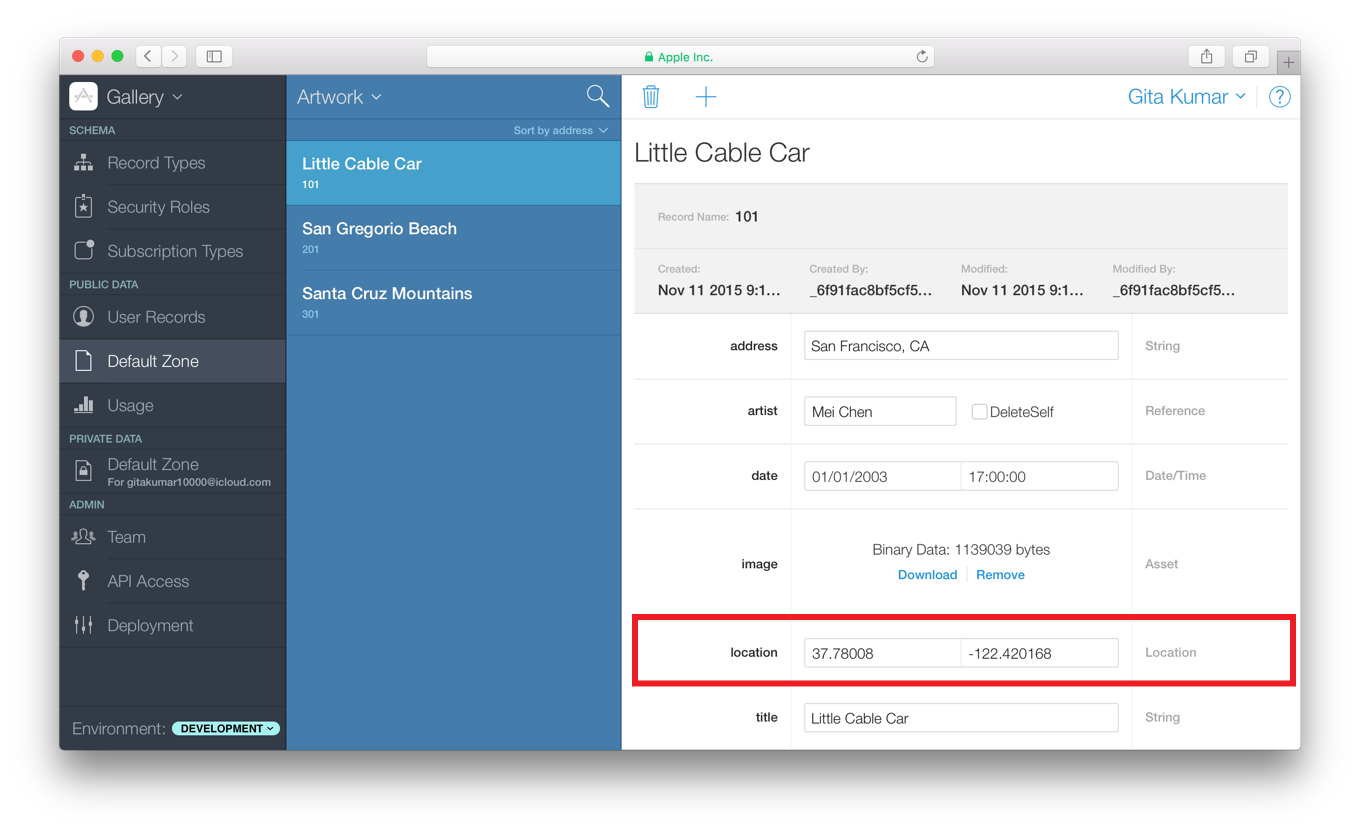View User Records public data
This screenshot has width=1360, height=835.
[x=157, y=317]
